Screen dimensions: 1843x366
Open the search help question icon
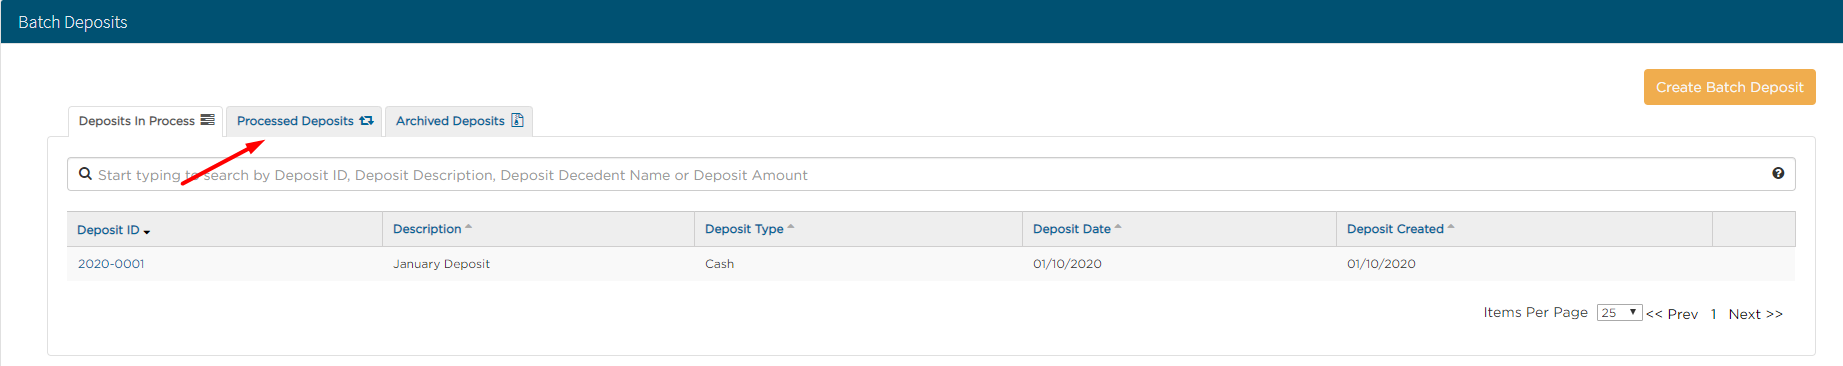point(1778,173)
